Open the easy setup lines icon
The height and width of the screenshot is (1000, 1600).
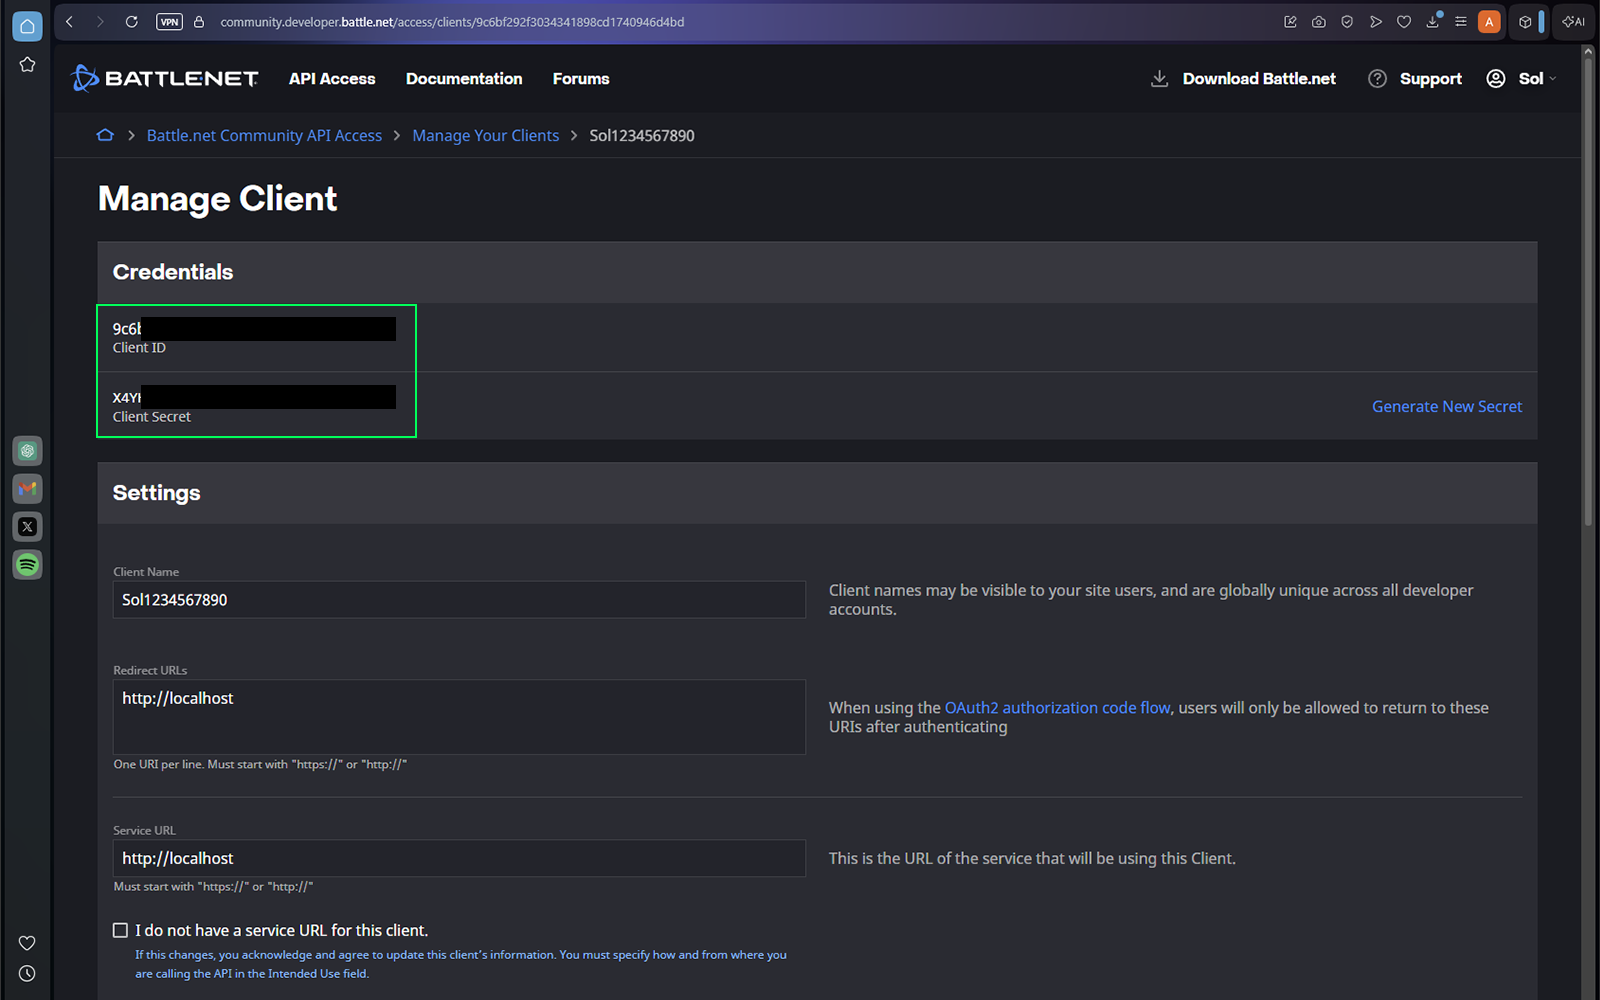(x=1461, y=22)
